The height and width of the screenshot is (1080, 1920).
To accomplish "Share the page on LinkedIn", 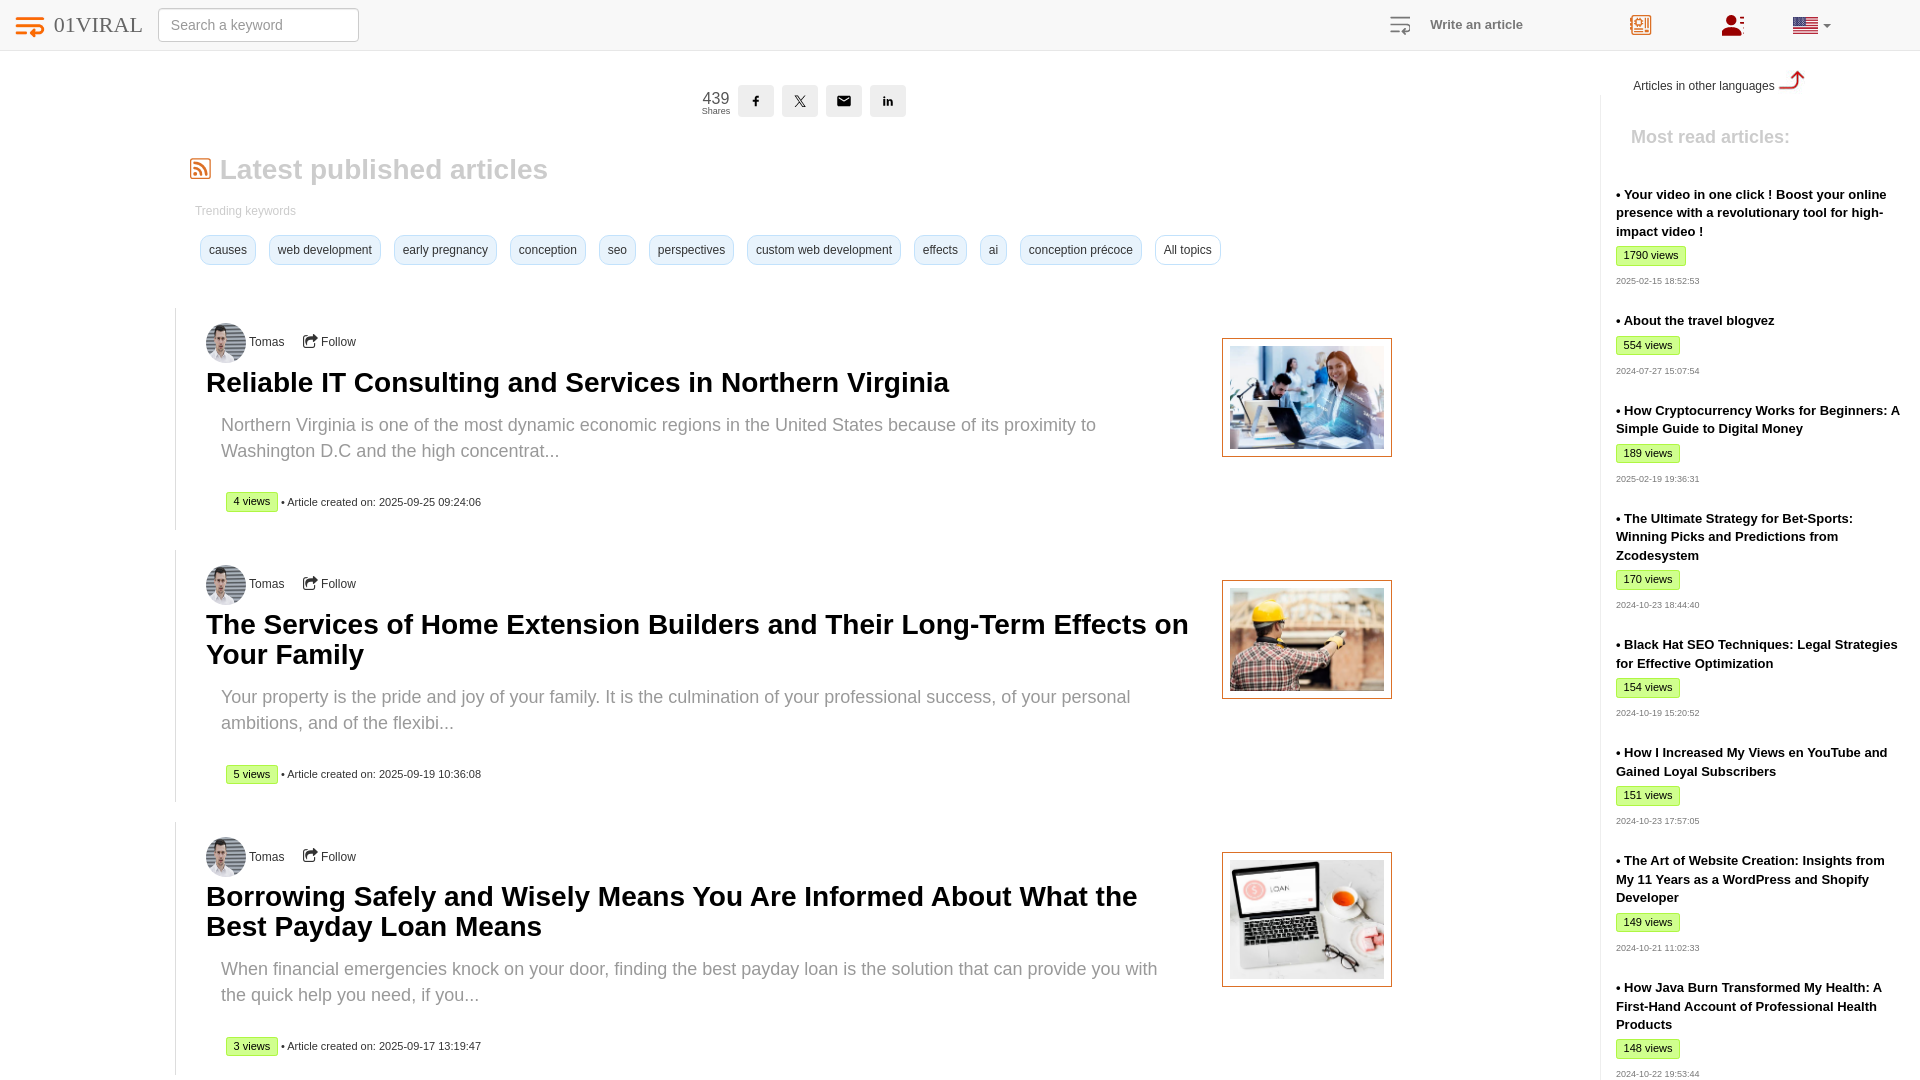I will point(888,101).
